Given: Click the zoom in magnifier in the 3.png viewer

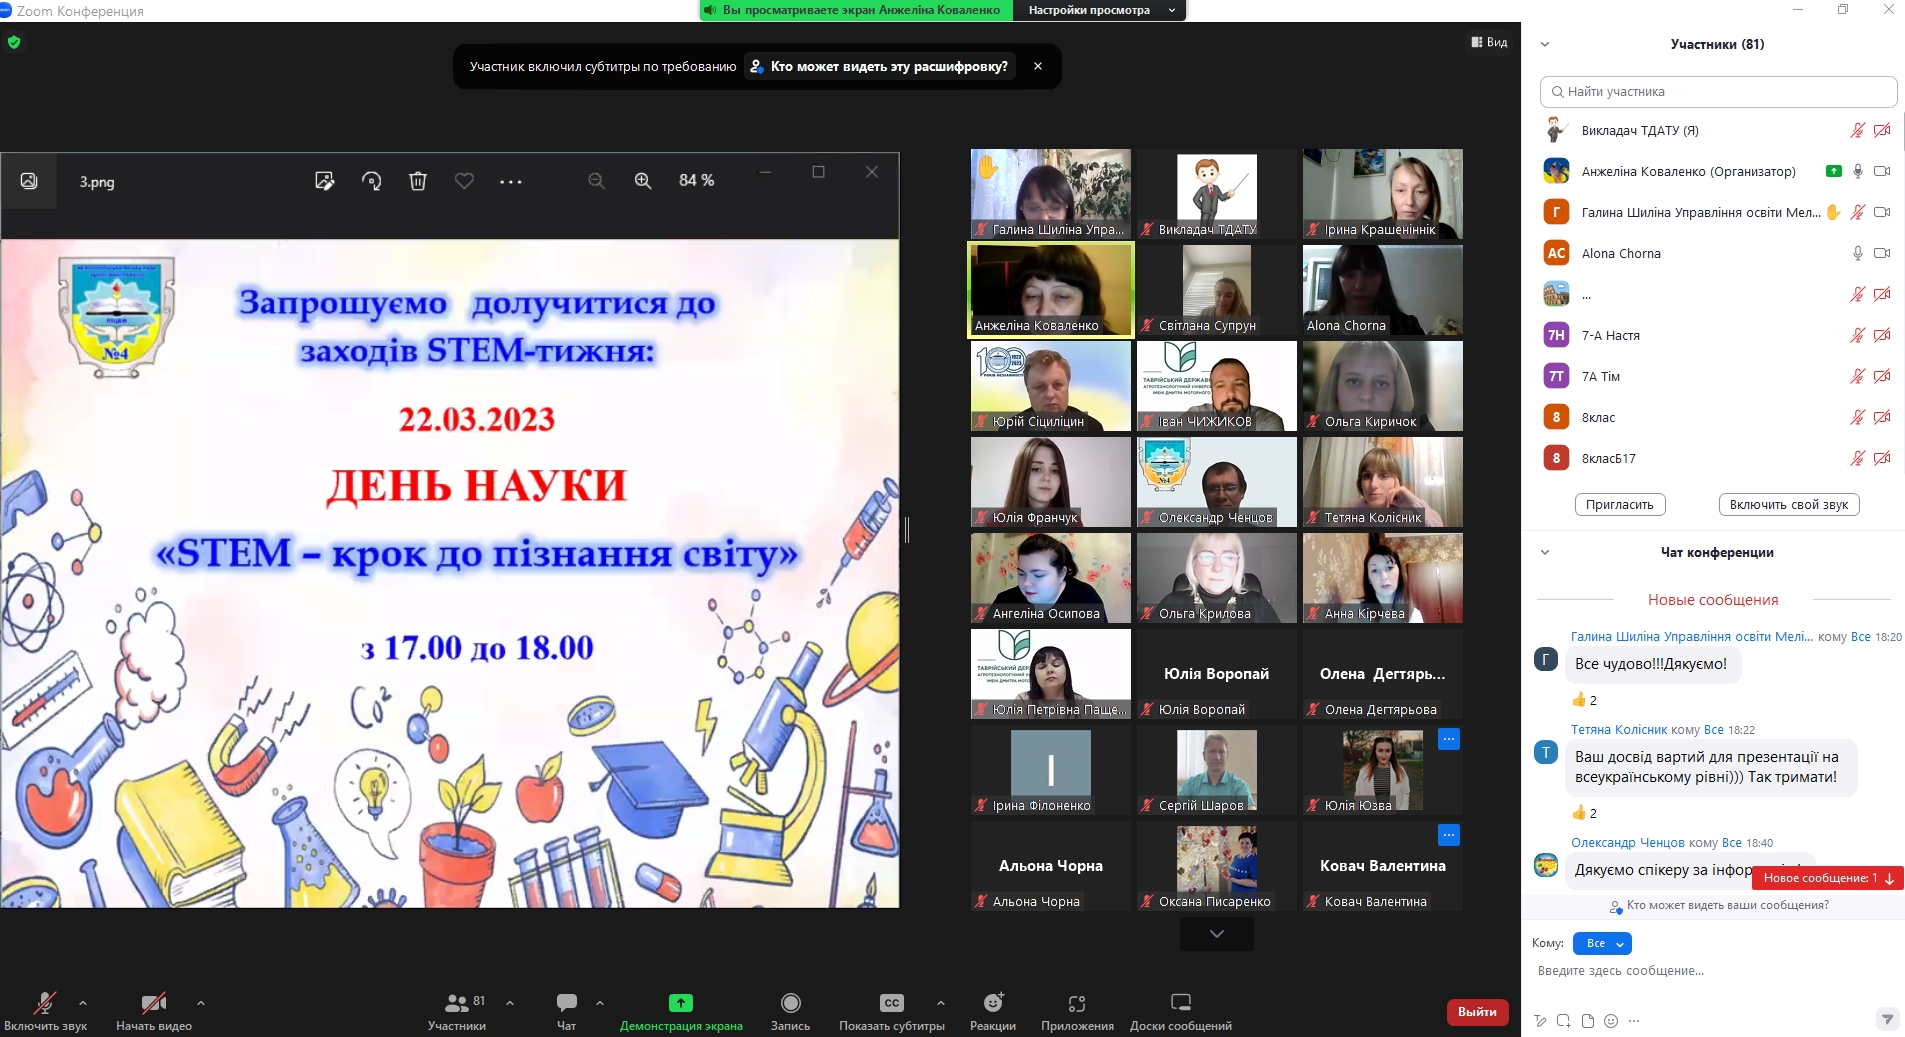Looking at the screenshot, I should [x=643, y=181].
